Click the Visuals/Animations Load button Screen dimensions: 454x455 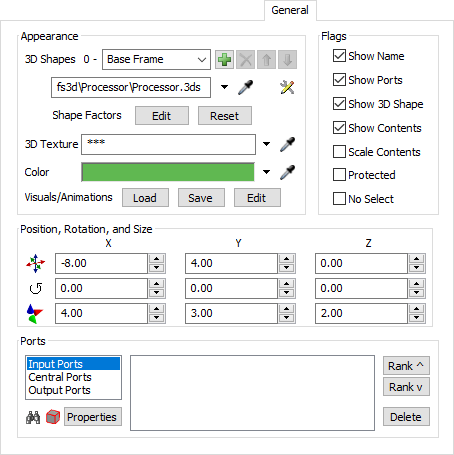tap(145, 198)
